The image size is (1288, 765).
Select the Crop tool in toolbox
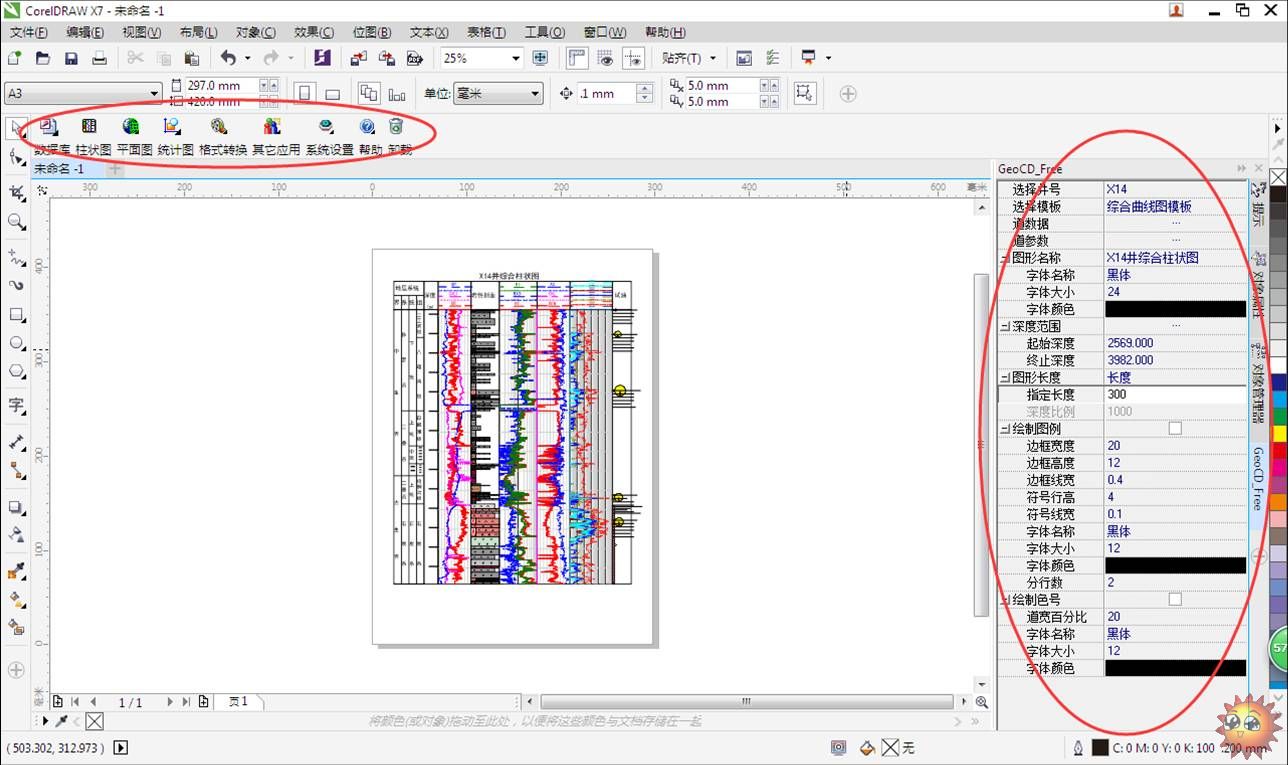(16, 192)
